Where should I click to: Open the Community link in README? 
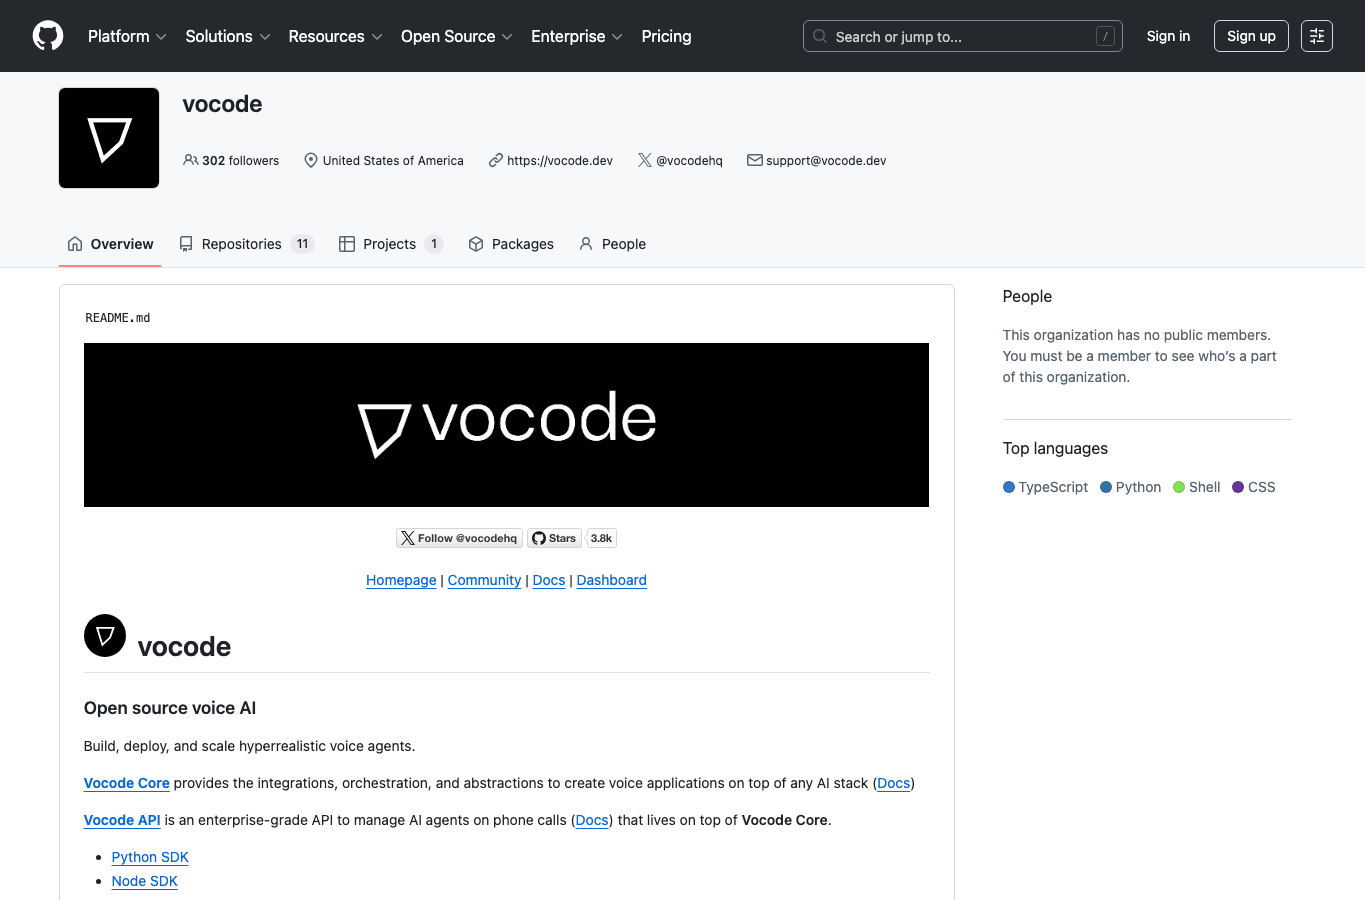point(484,580)
